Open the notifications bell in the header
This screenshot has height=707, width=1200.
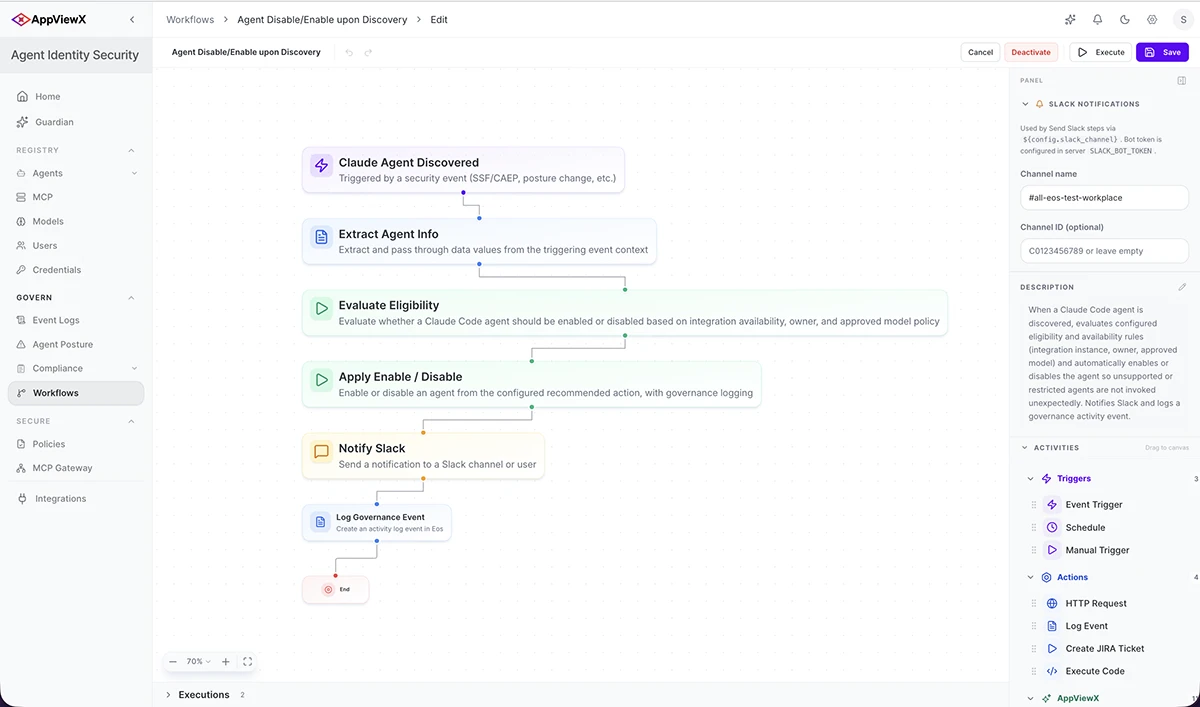point(1097,20)
